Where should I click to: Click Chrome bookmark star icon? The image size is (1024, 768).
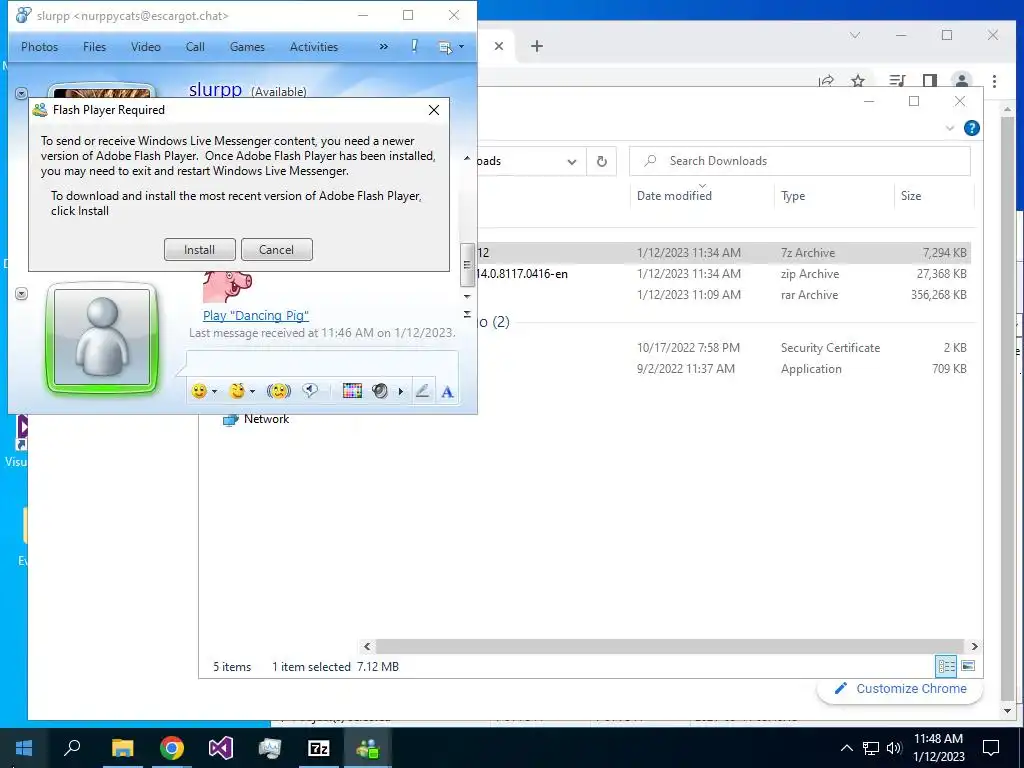[858, 81]
